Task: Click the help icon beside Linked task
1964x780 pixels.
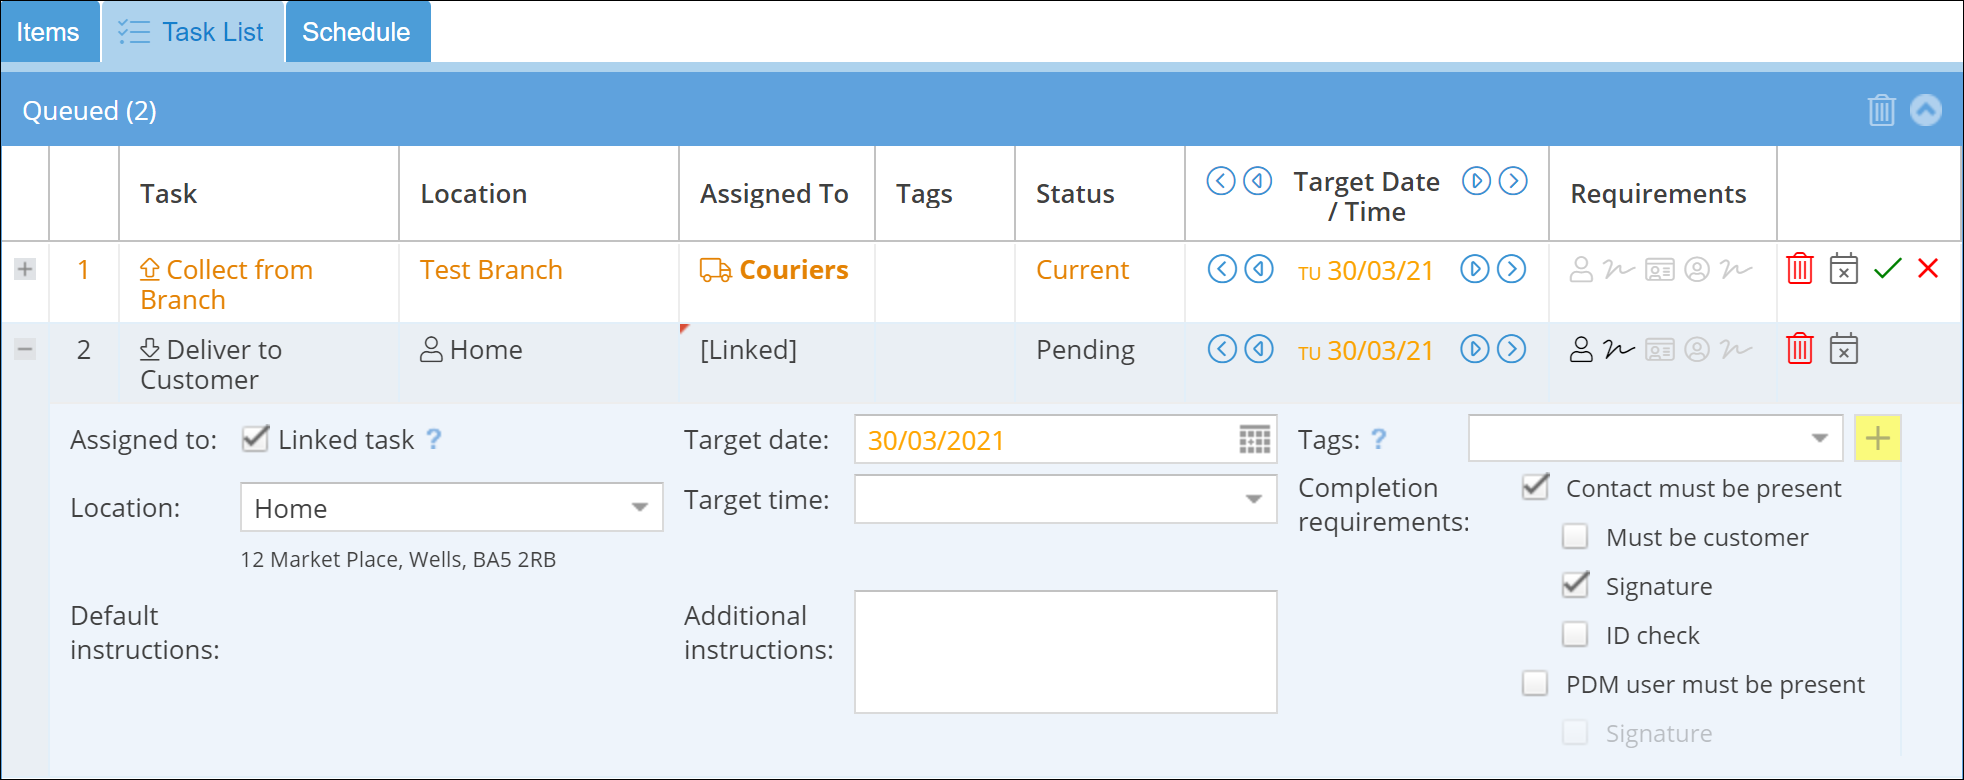Action: pyautogui.click(x=434, y=439)
